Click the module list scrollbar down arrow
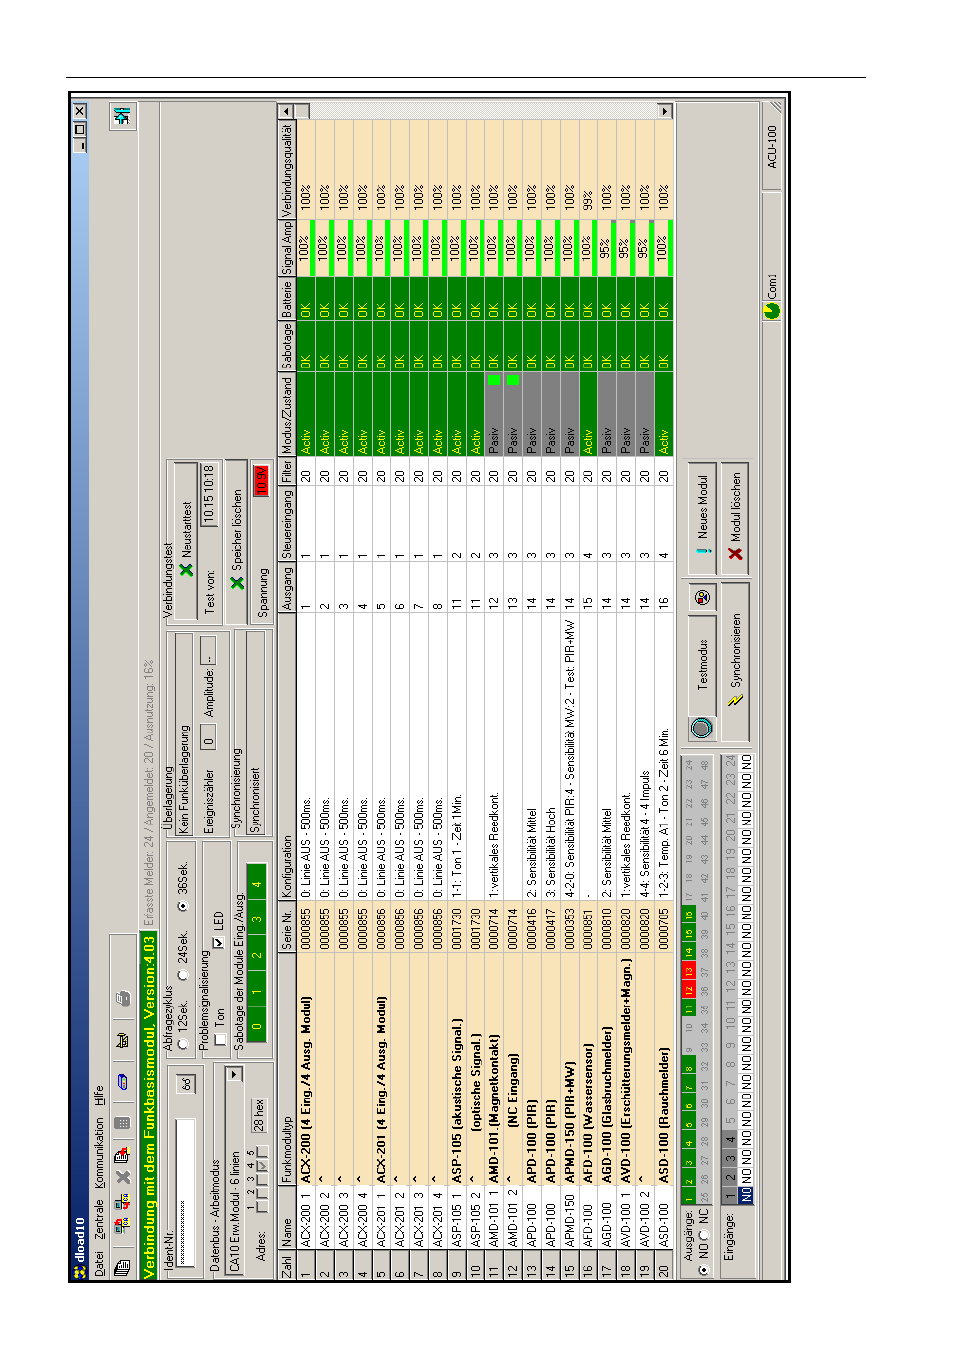 (x=665, y=111)
